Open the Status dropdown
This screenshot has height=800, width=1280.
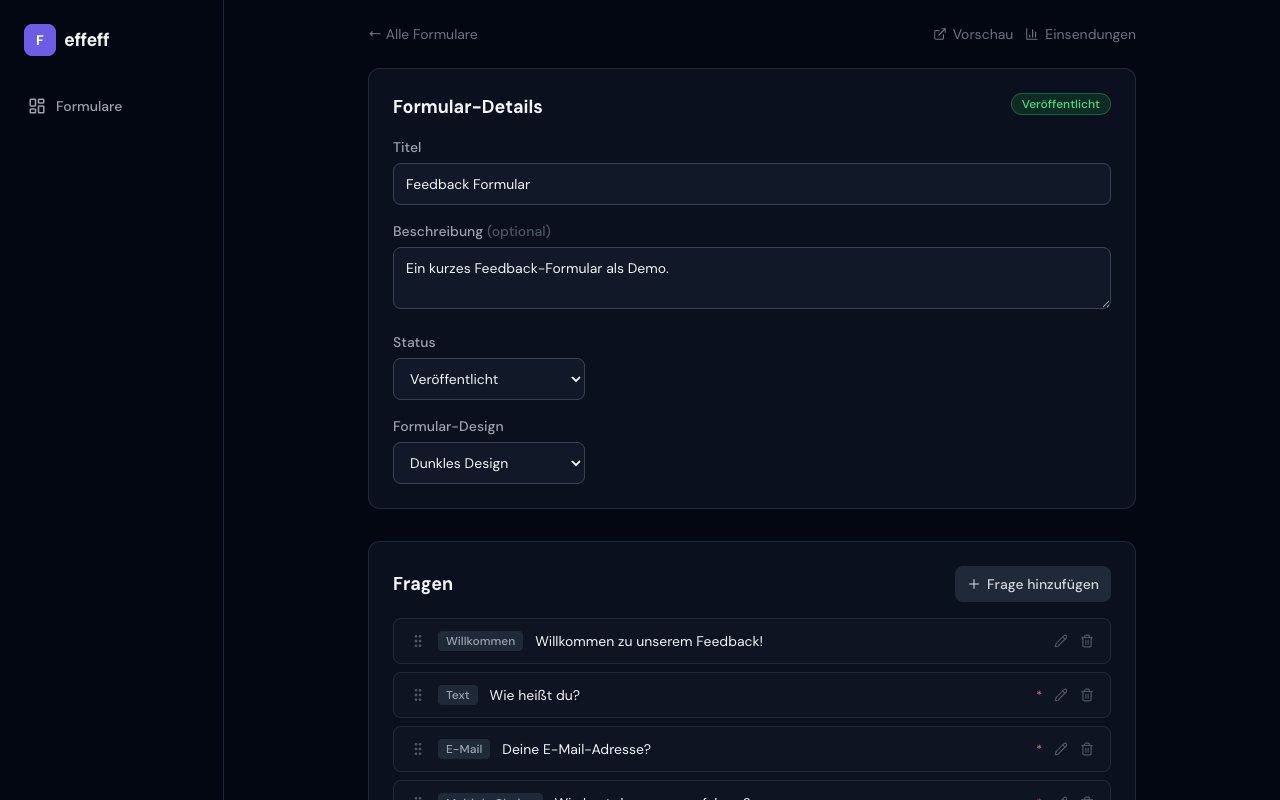(488, 379)
